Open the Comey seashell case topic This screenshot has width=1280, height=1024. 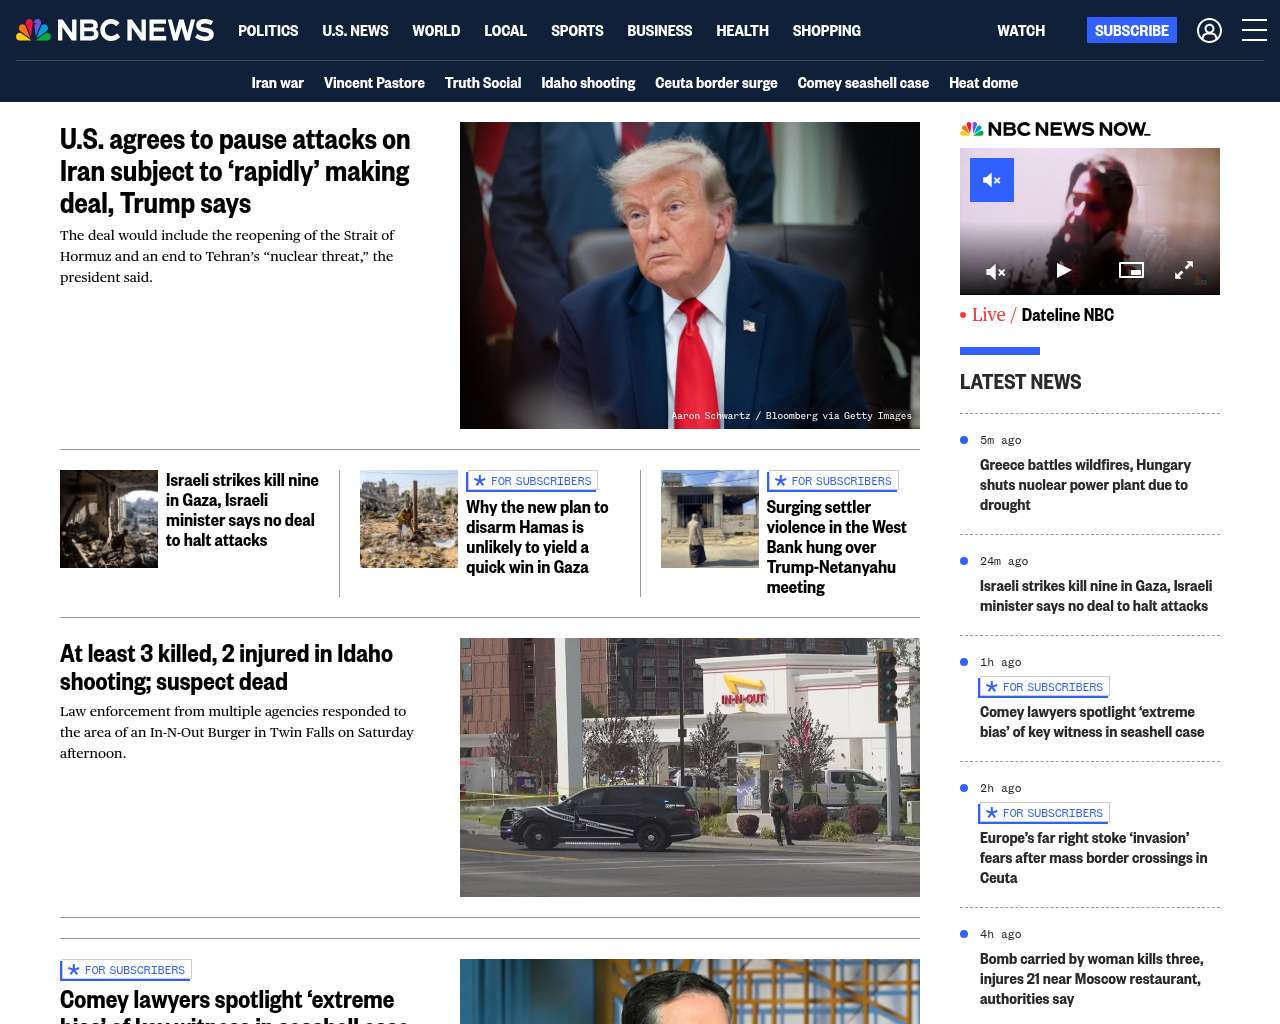coord(863,83)
